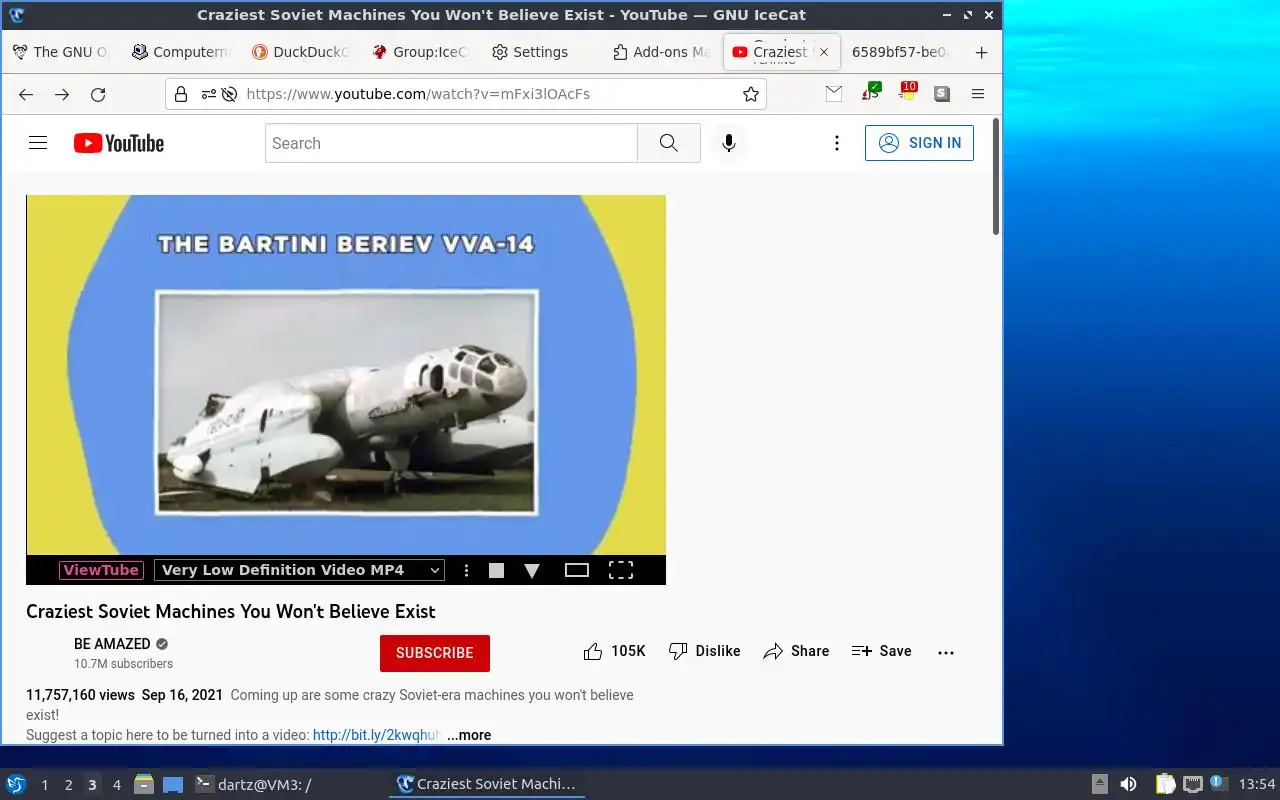Click the ViewTube logo in the player bar
This screenshot has height=800, width=1280.
point(101,570)
